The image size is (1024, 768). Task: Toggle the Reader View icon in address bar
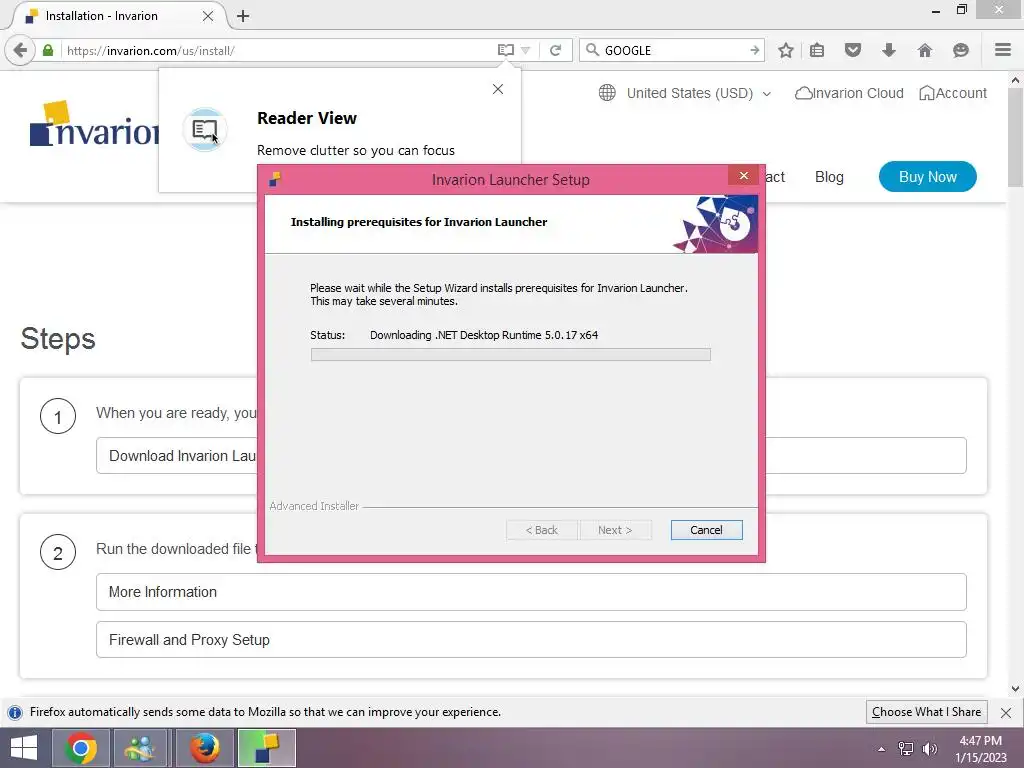pos(505,50)
